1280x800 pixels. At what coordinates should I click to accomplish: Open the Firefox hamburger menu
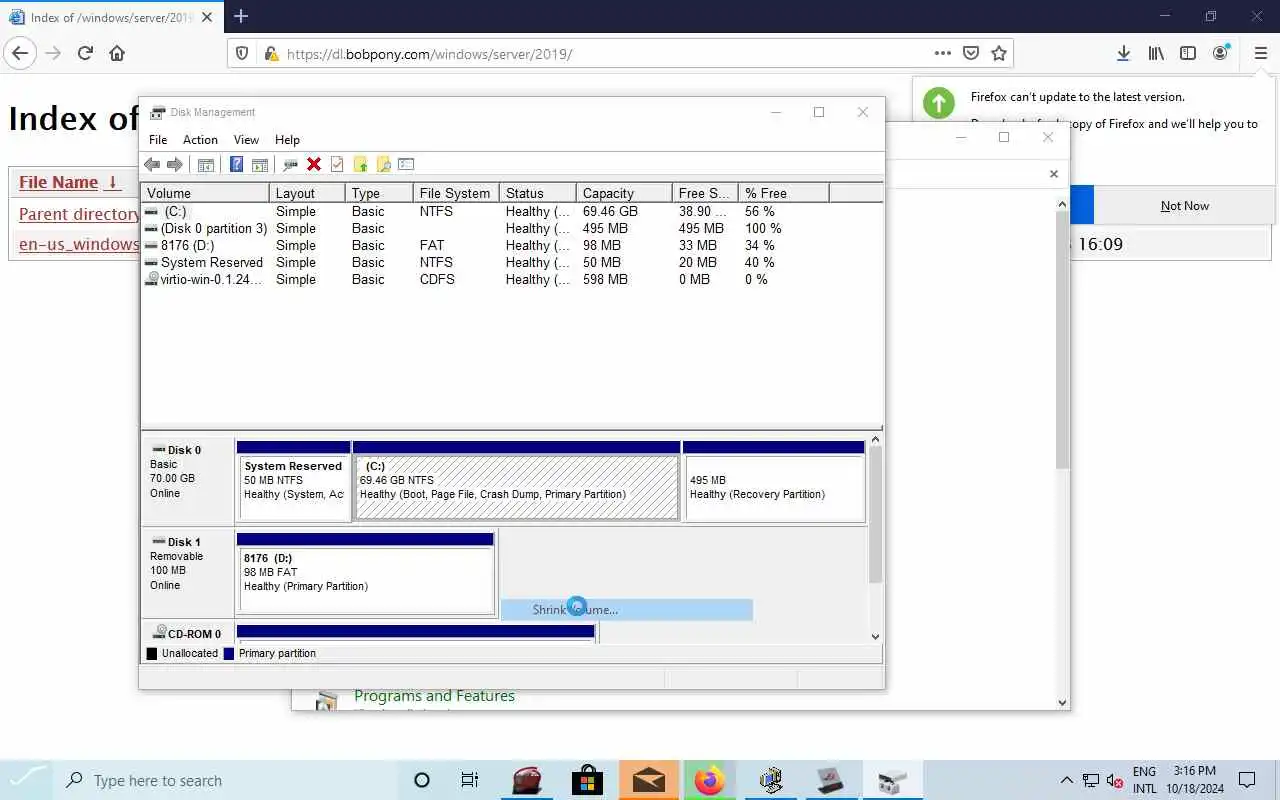[1260, 54]
